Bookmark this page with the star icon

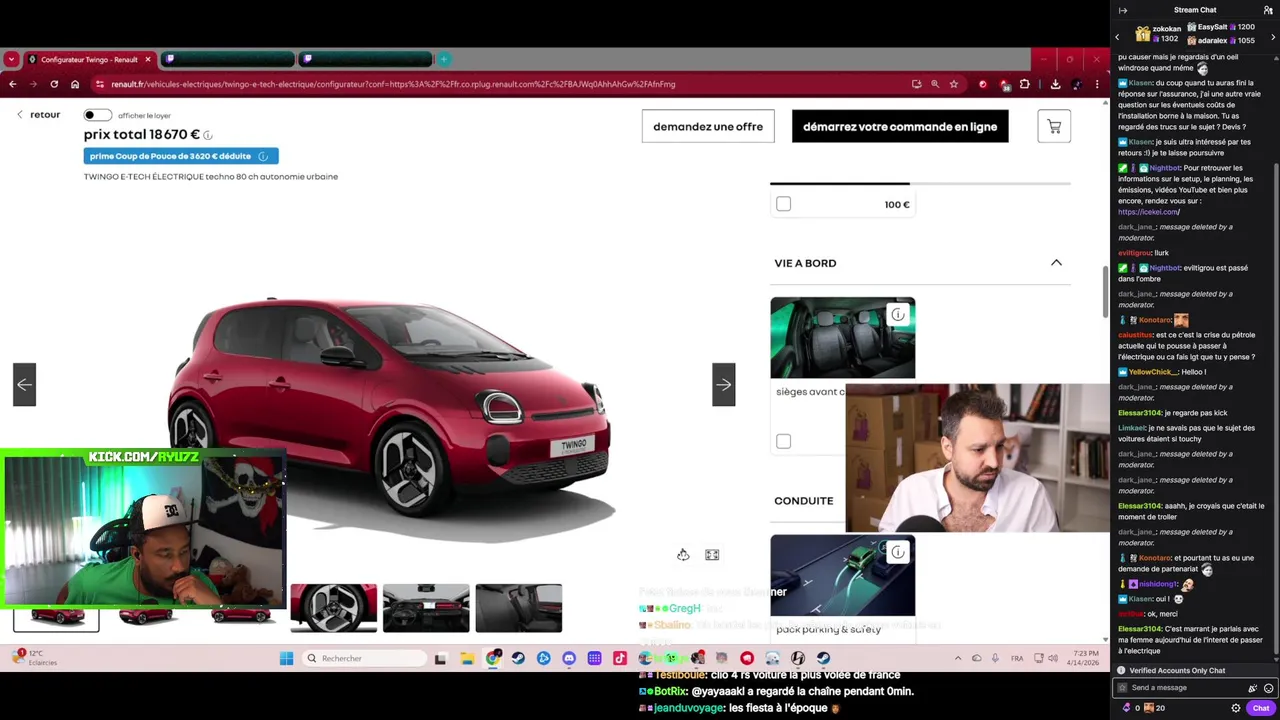click(954, 84)
